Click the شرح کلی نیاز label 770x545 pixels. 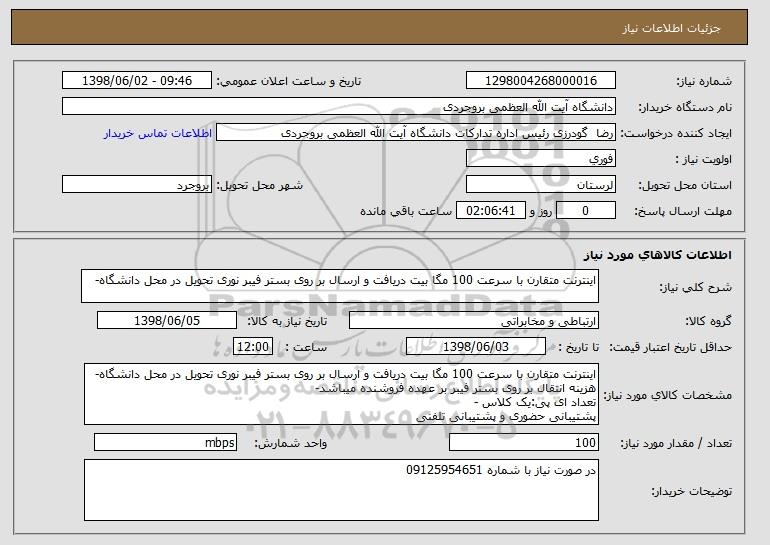pyautogui.click(x=695, y=287)
